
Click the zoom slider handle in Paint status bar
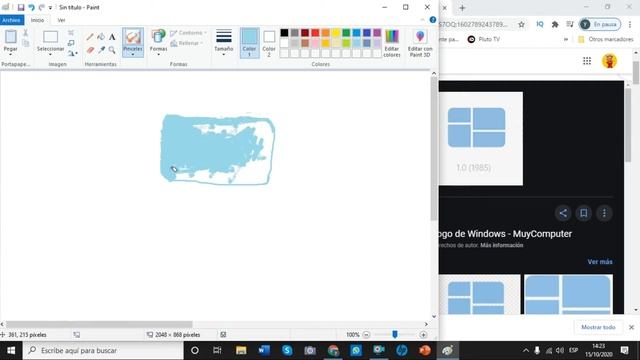pyautogui.click(x=395, y=335)
